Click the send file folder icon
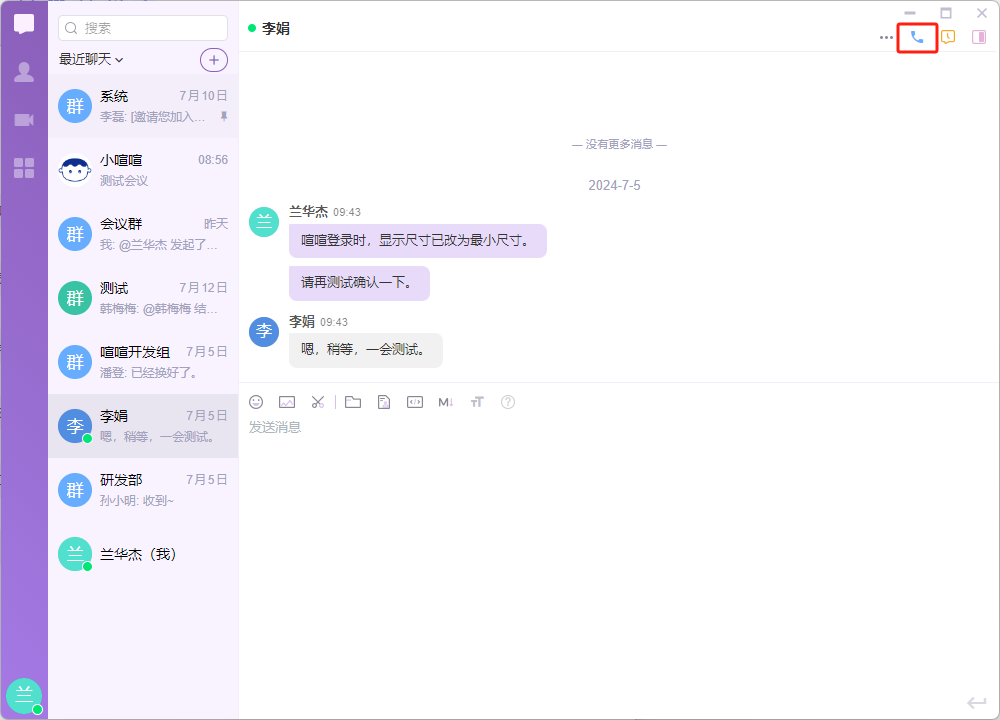 click(x=352, y=402)
